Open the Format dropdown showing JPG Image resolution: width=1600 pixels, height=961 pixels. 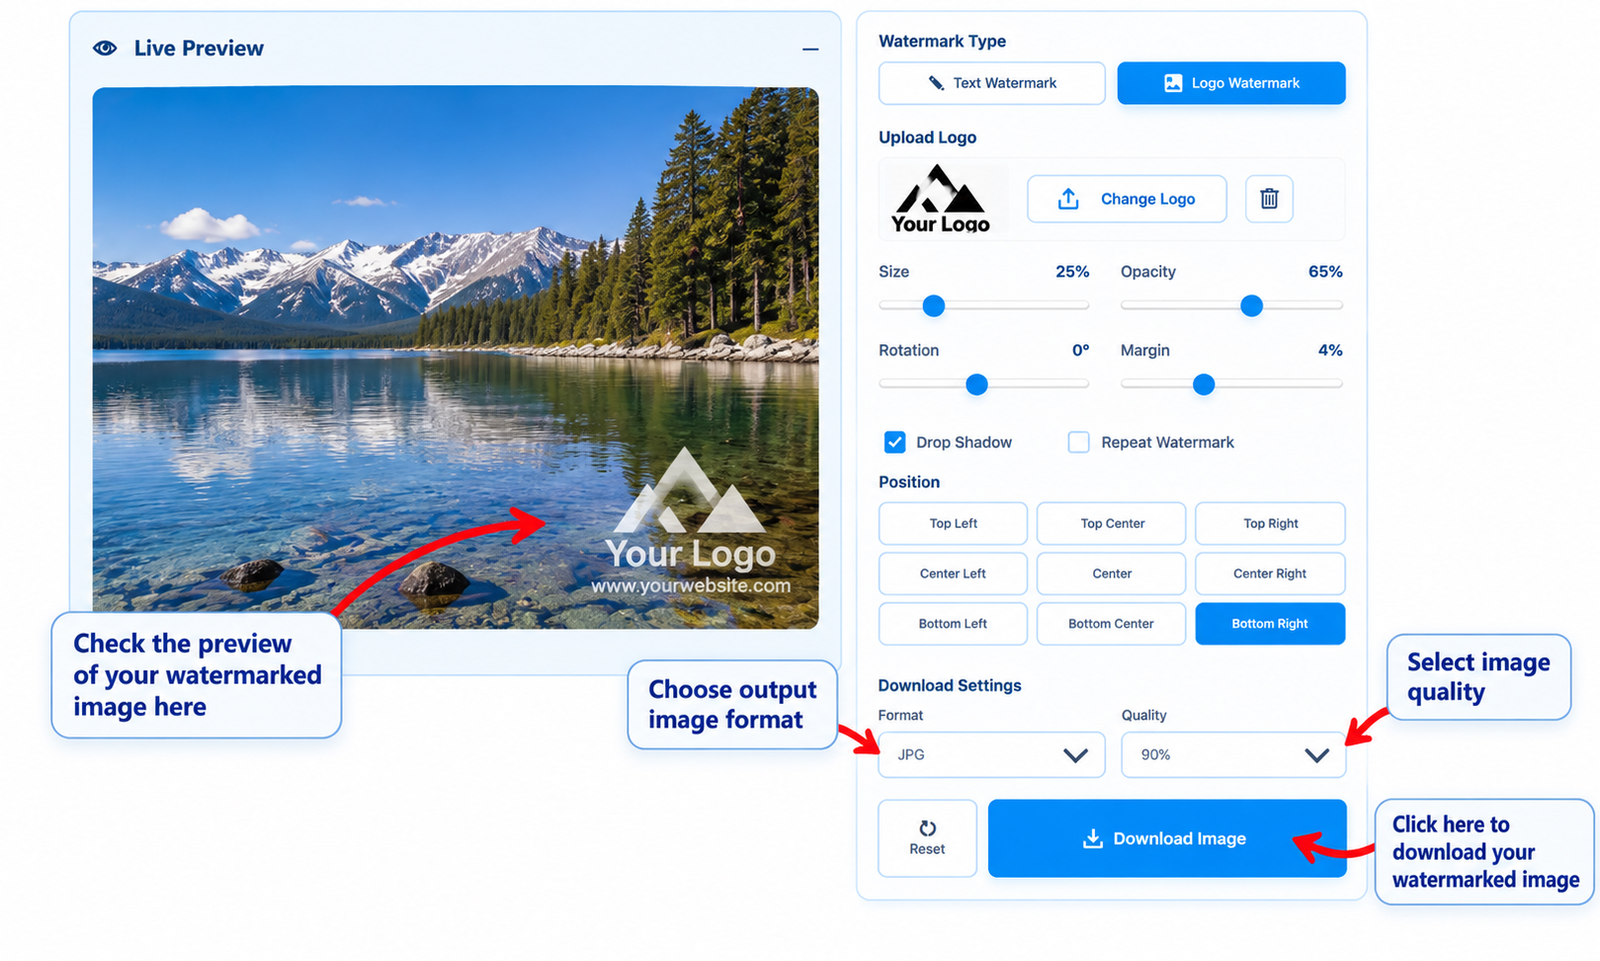[x=991, y=755]
